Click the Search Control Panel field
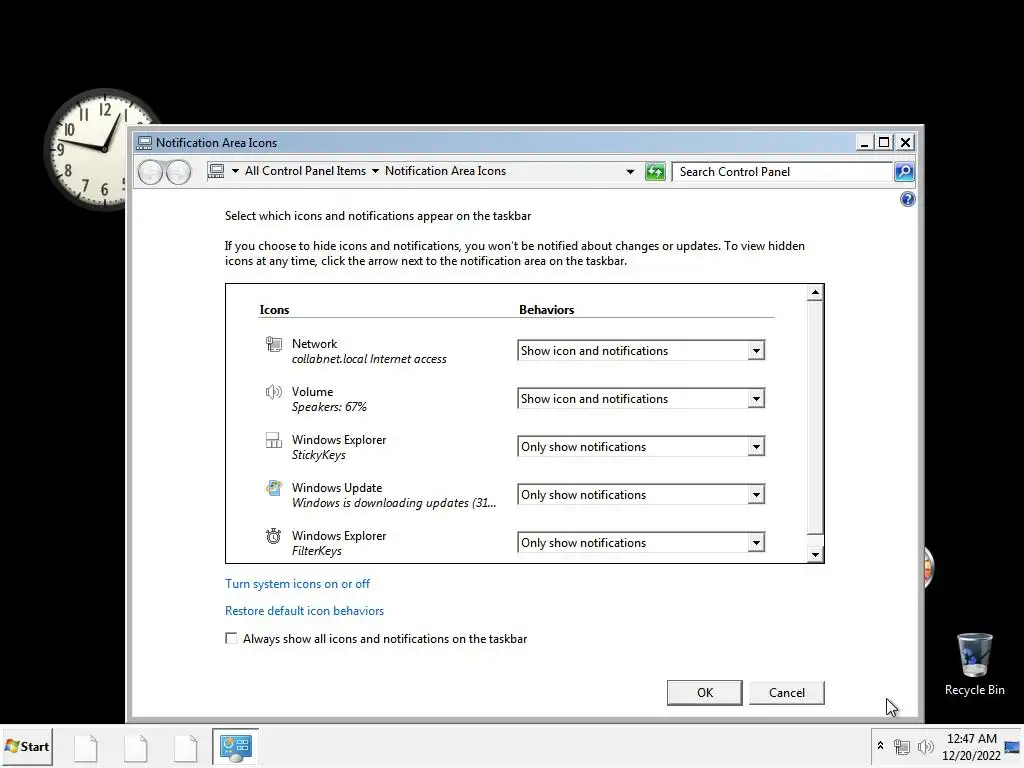Screen dimensions: 1024x768 [x=782, y=172]
